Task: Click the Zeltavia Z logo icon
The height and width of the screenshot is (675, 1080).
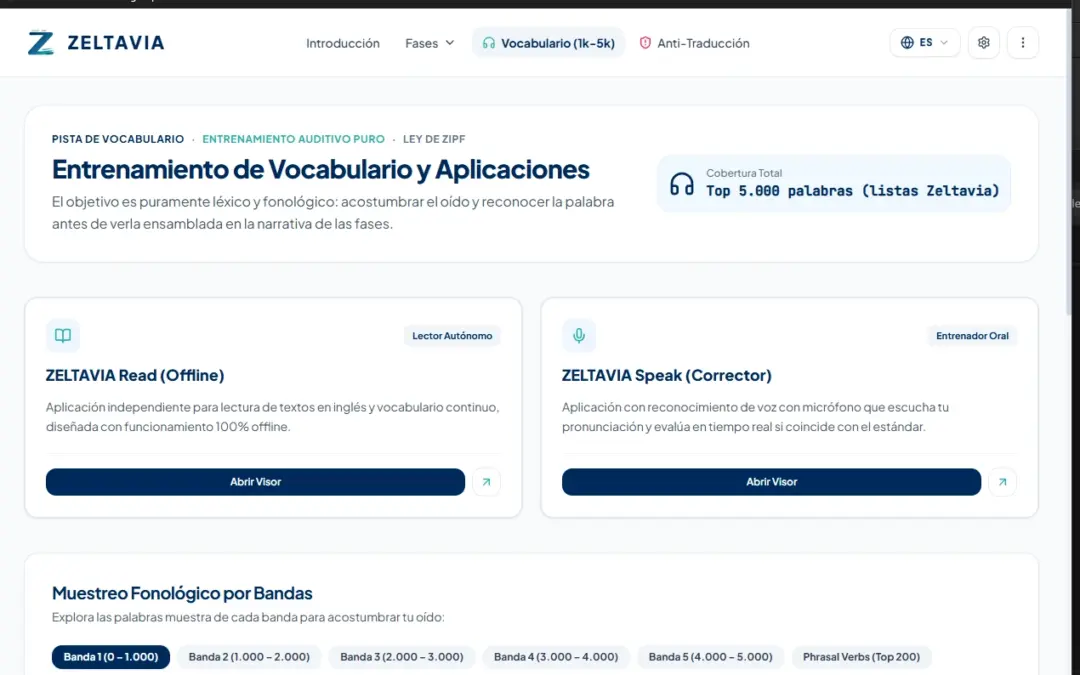Action: point(41,43)
